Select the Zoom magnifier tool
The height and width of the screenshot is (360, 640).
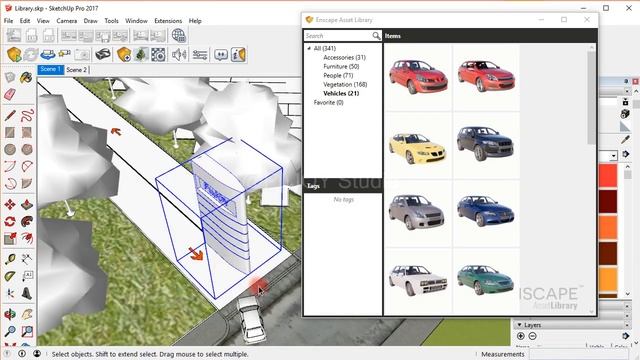[x=10, y=331]
